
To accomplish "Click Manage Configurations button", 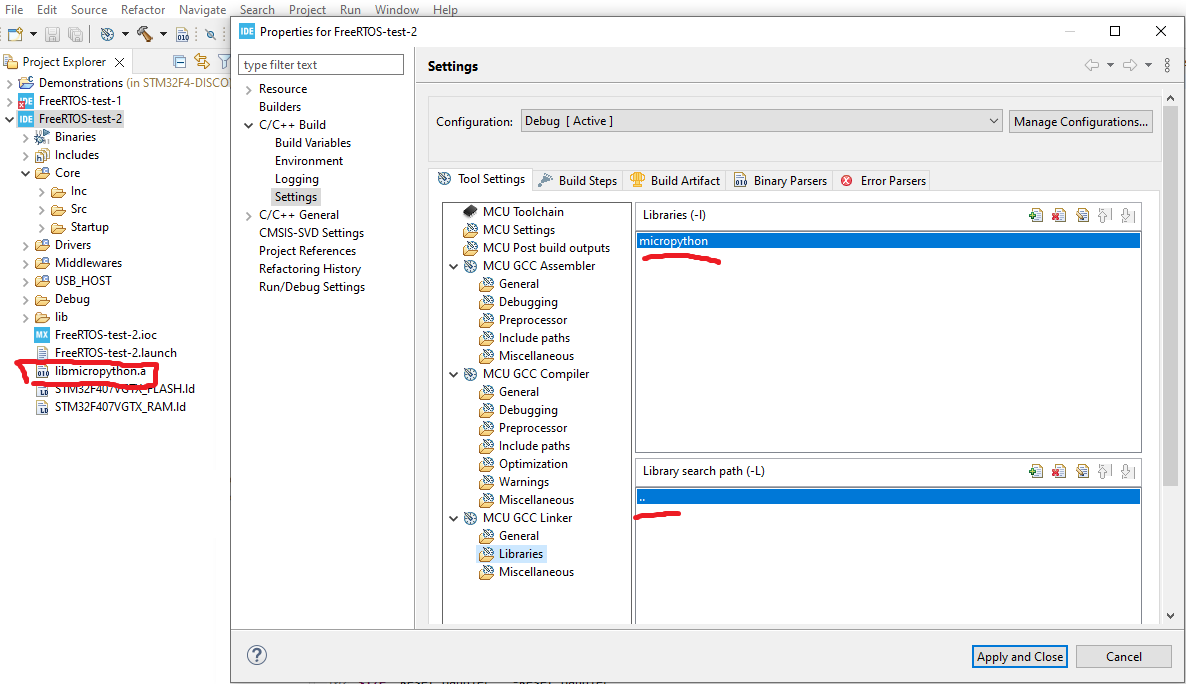I will [1080, 121].
